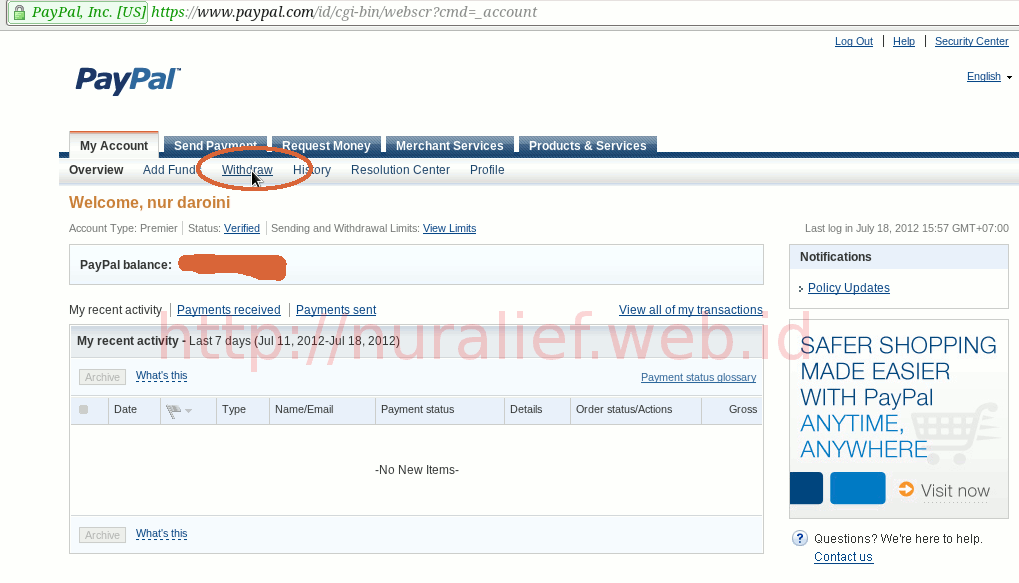Click the browser address bar URL

coord(344,12)
